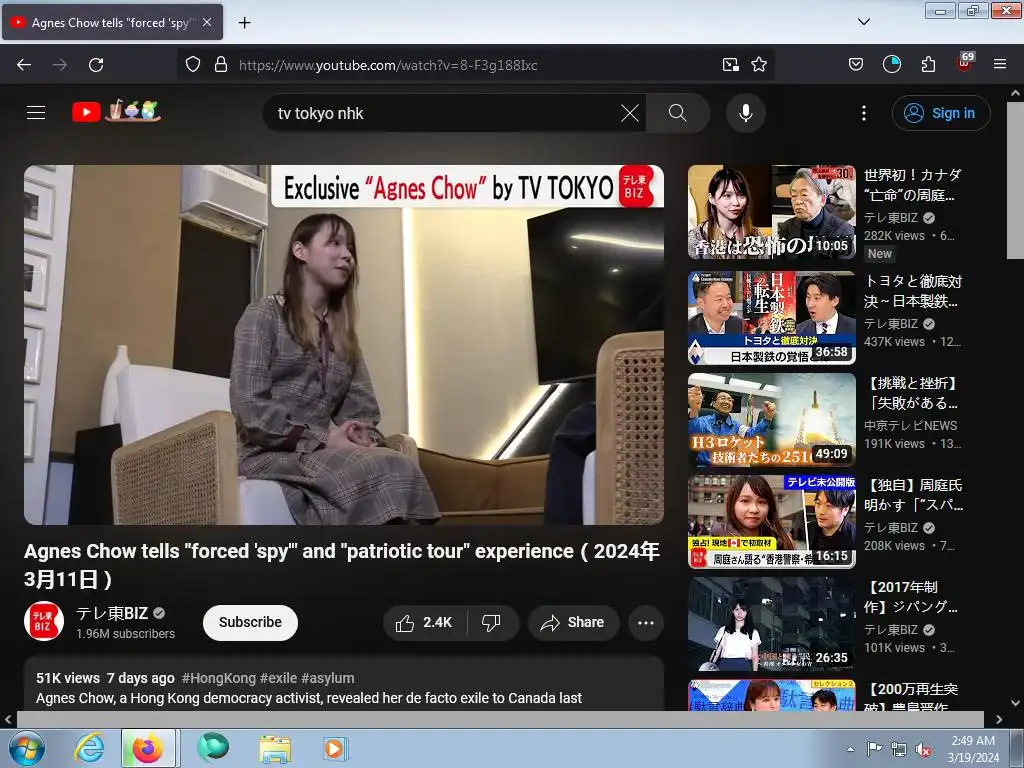Open the YouTube guide hamburger menu
The width and height of the screenshot is (1024, 768).
tap(36, 112)
